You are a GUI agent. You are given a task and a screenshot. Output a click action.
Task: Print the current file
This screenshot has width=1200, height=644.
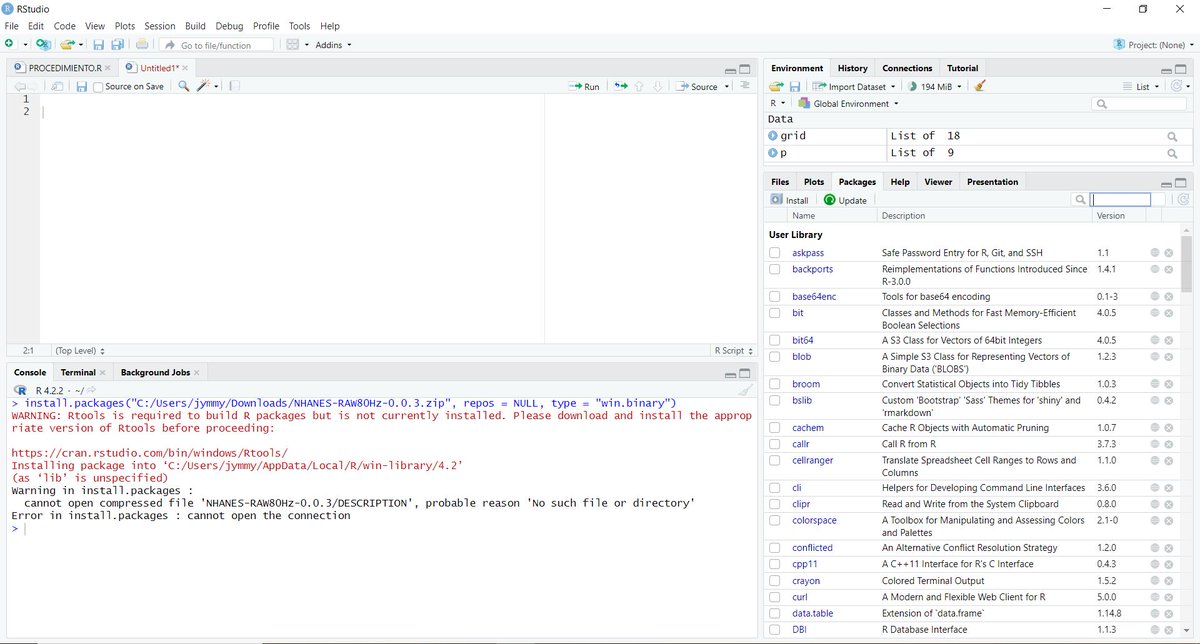142,44
